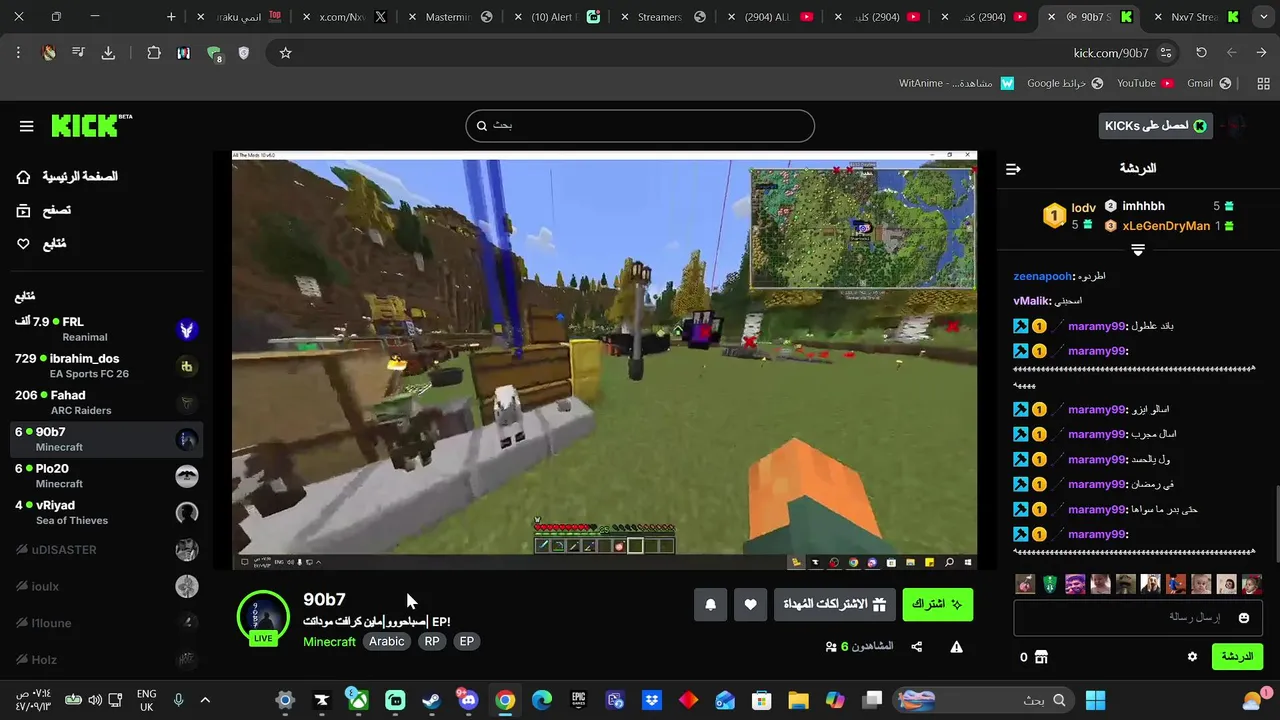
Task: Open the Kick hamburger menu
Action: [x=27, y=126]
